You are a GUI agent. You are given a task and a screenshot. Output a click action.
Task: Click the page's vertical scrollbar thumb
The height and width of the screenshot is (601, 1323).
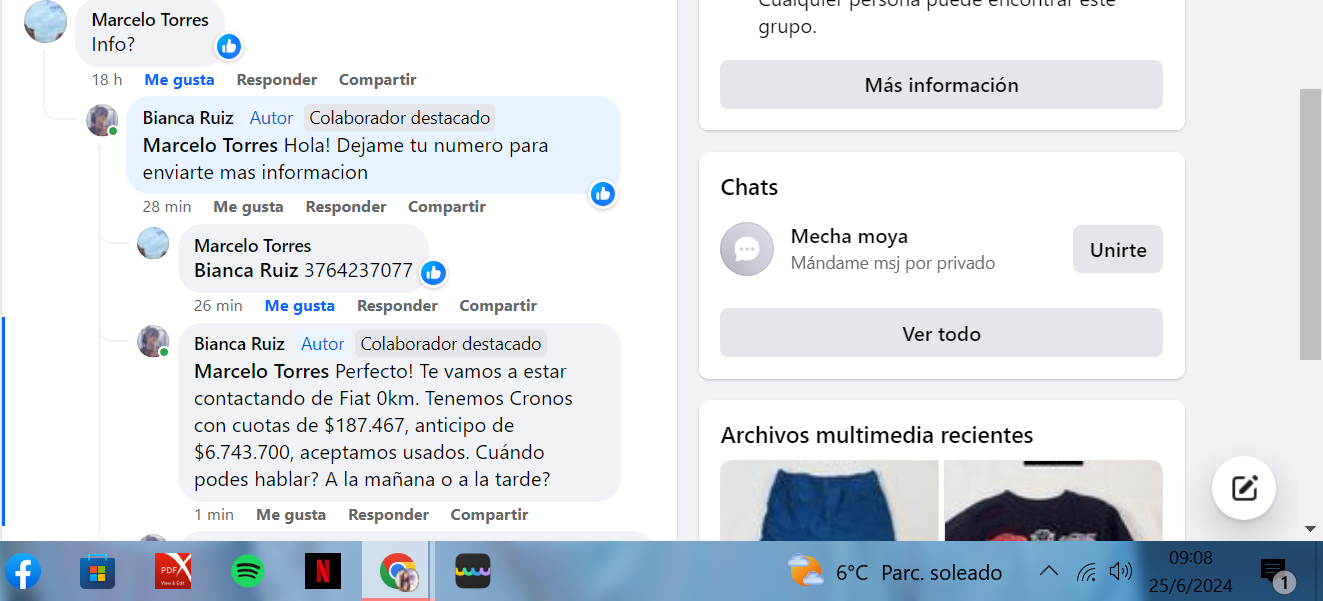1310,224
